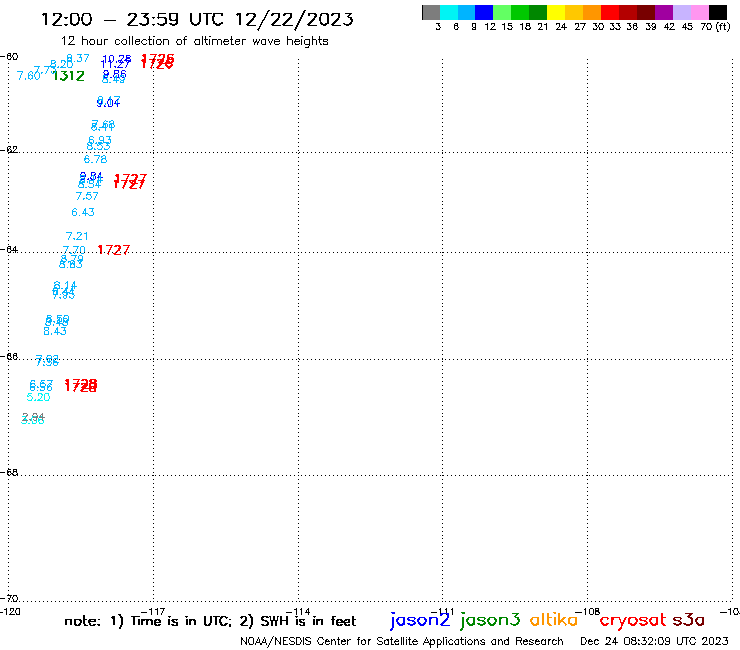
Task: Click the light green color bar swatch
Action: point(502,12)
